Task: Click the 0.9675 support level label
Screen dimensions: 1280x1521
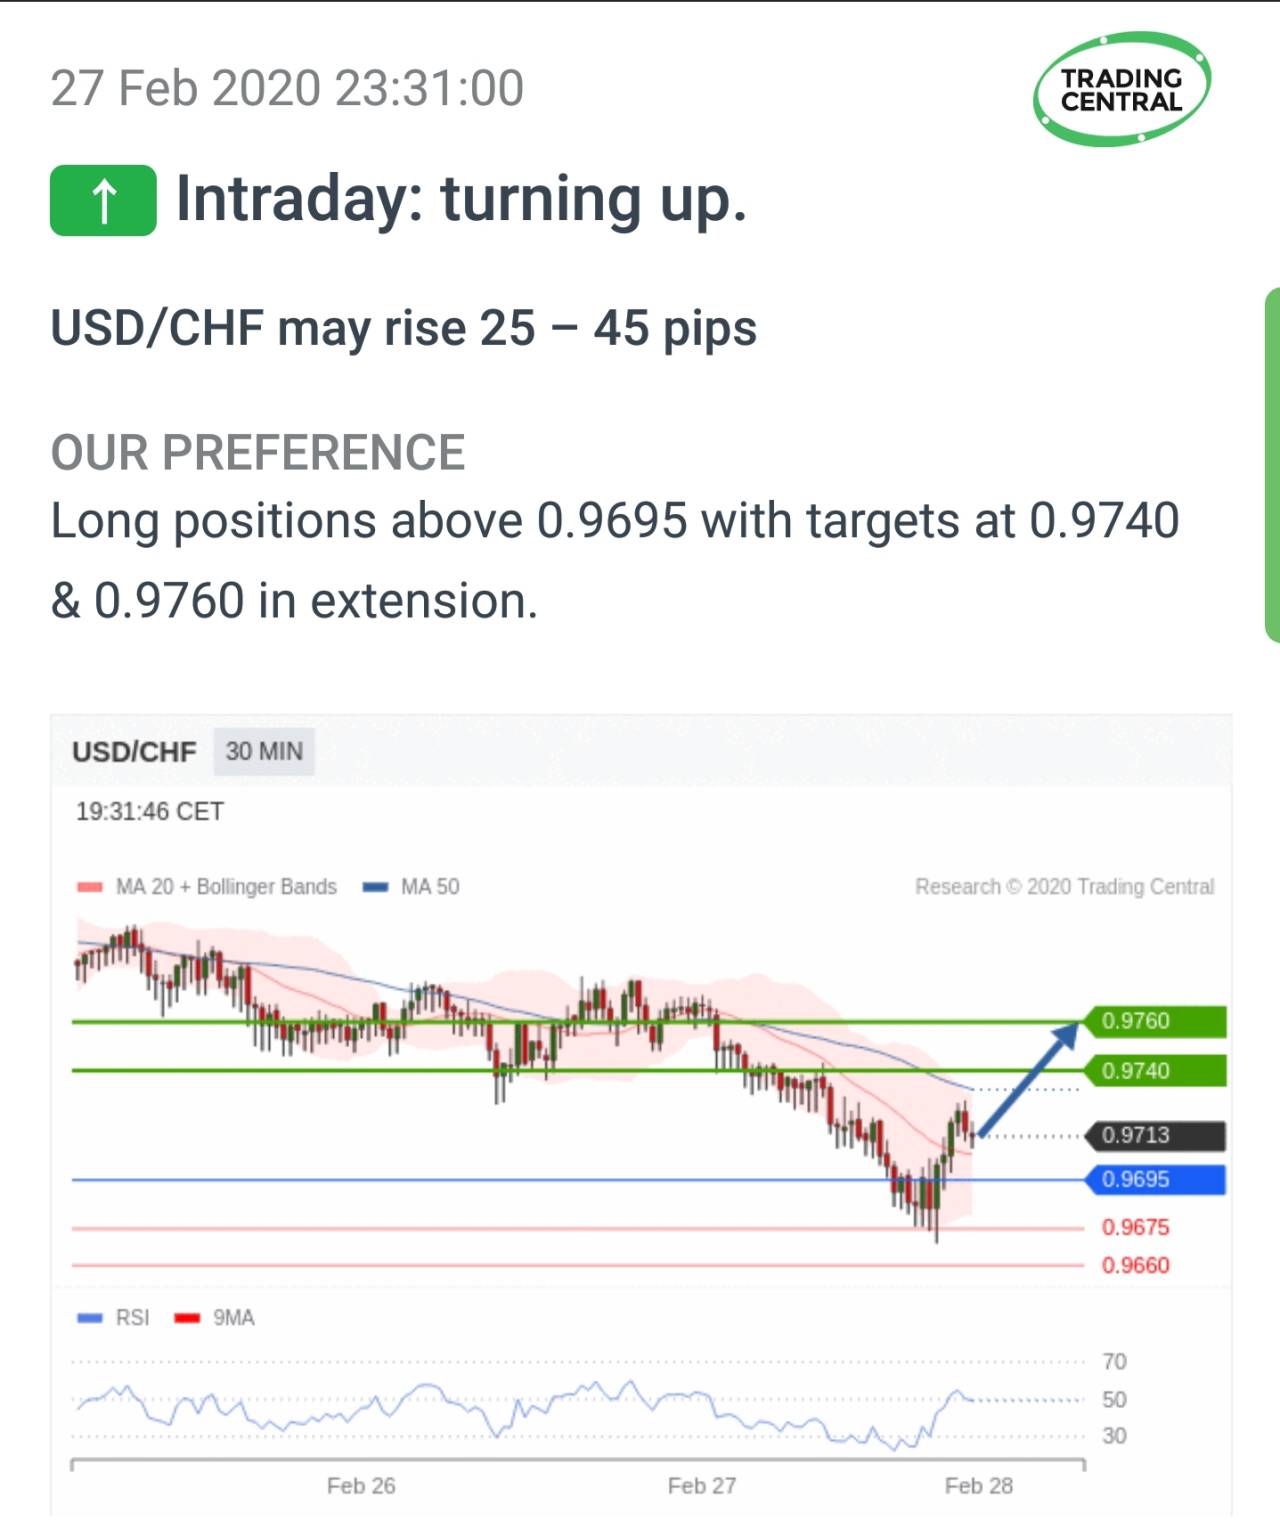Action: point(1135,1227)
